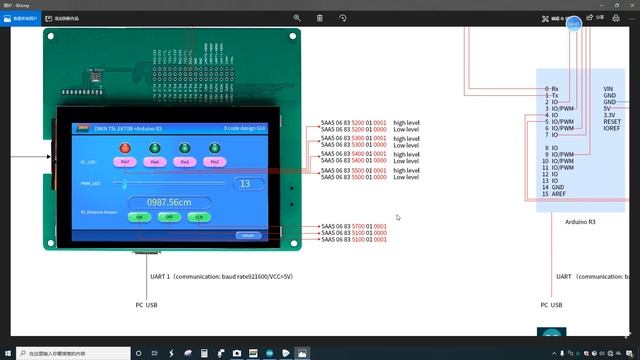Image resolution: width=640 pixels, height=360 pixels.
Task: Click the Windows taskbar search box
Action: tap(73, 353)
